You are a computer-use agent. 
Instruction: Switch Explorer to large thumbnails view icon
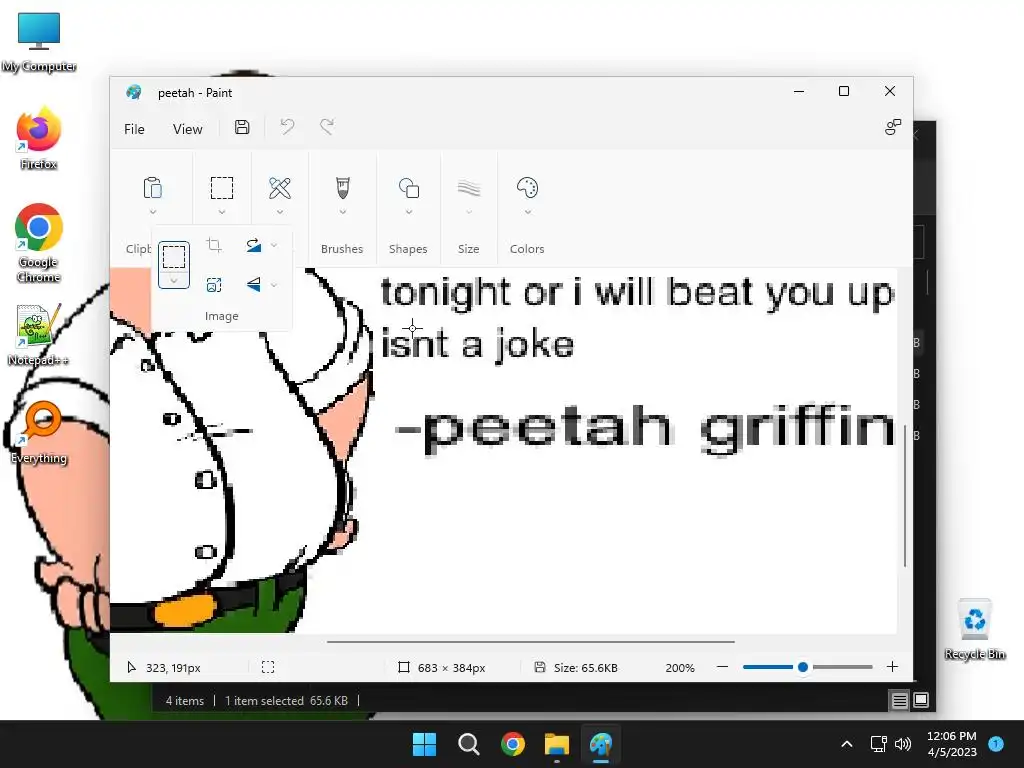921,701
